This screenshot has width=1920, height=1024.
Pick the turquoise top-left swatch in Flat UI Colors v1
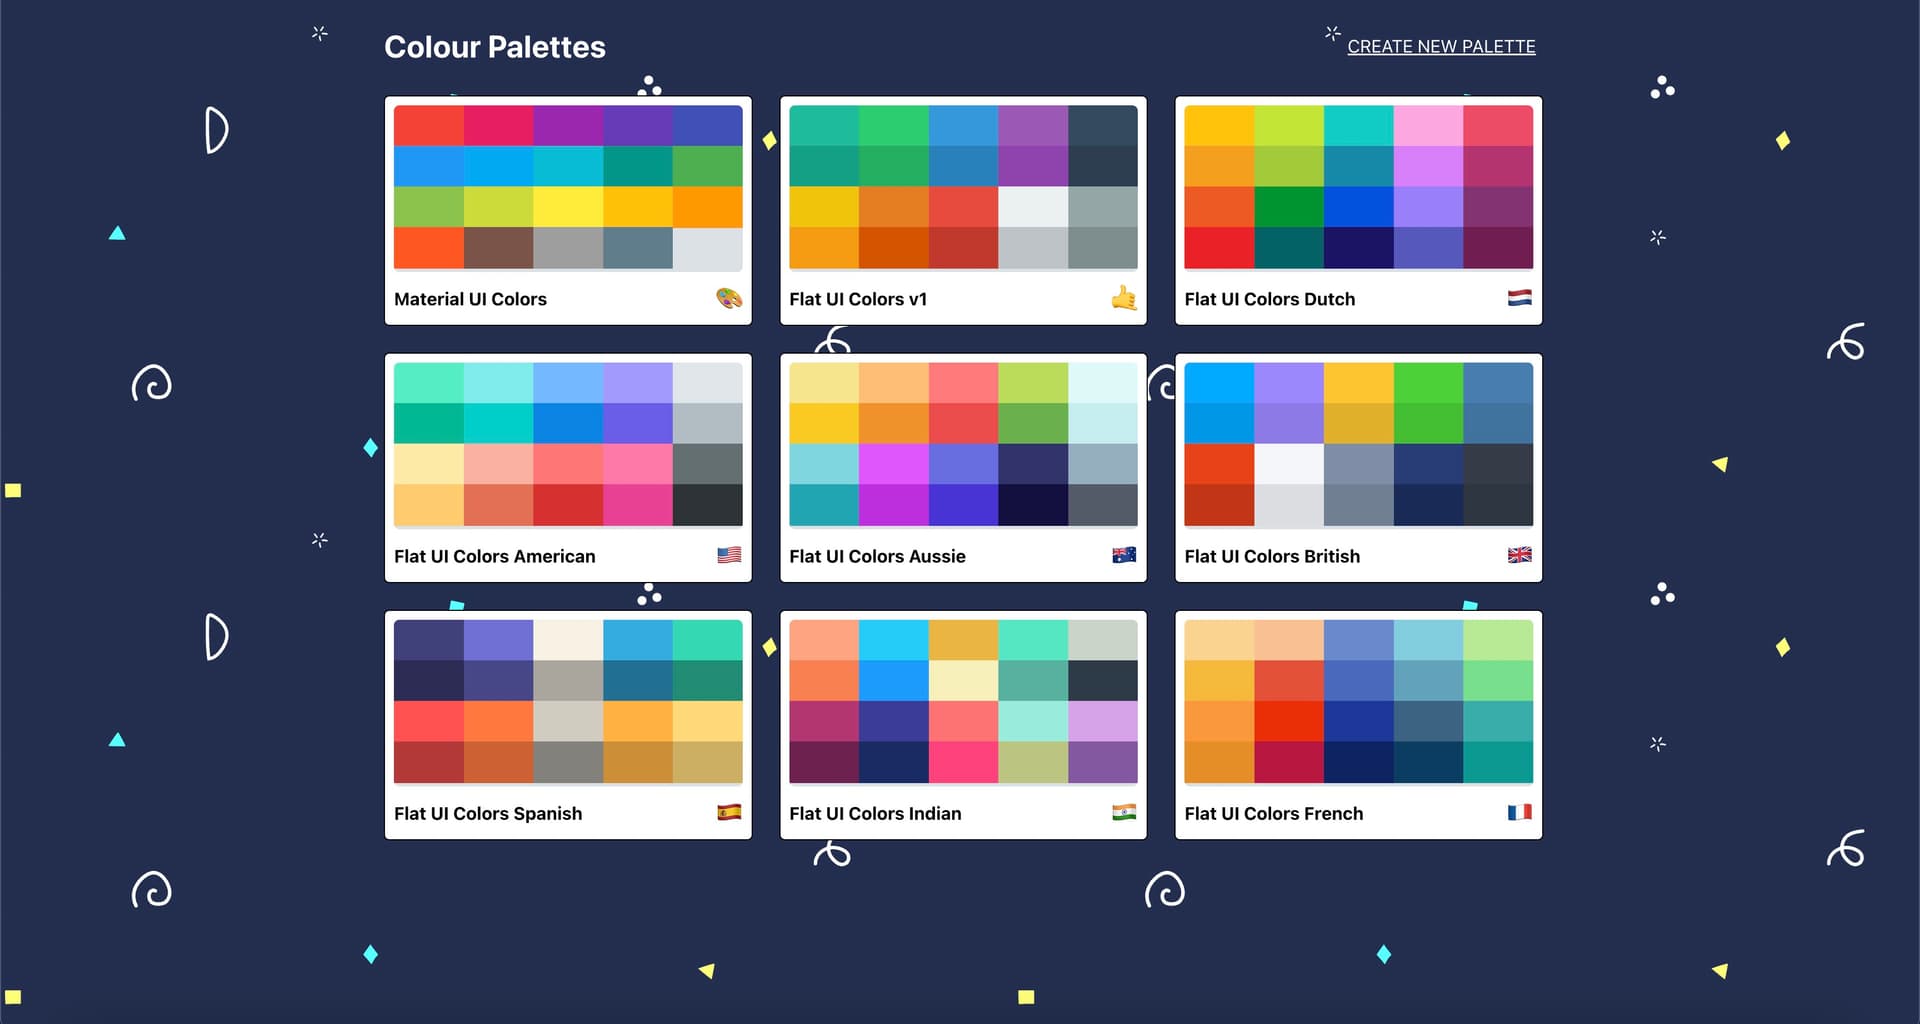pos(824,126)
